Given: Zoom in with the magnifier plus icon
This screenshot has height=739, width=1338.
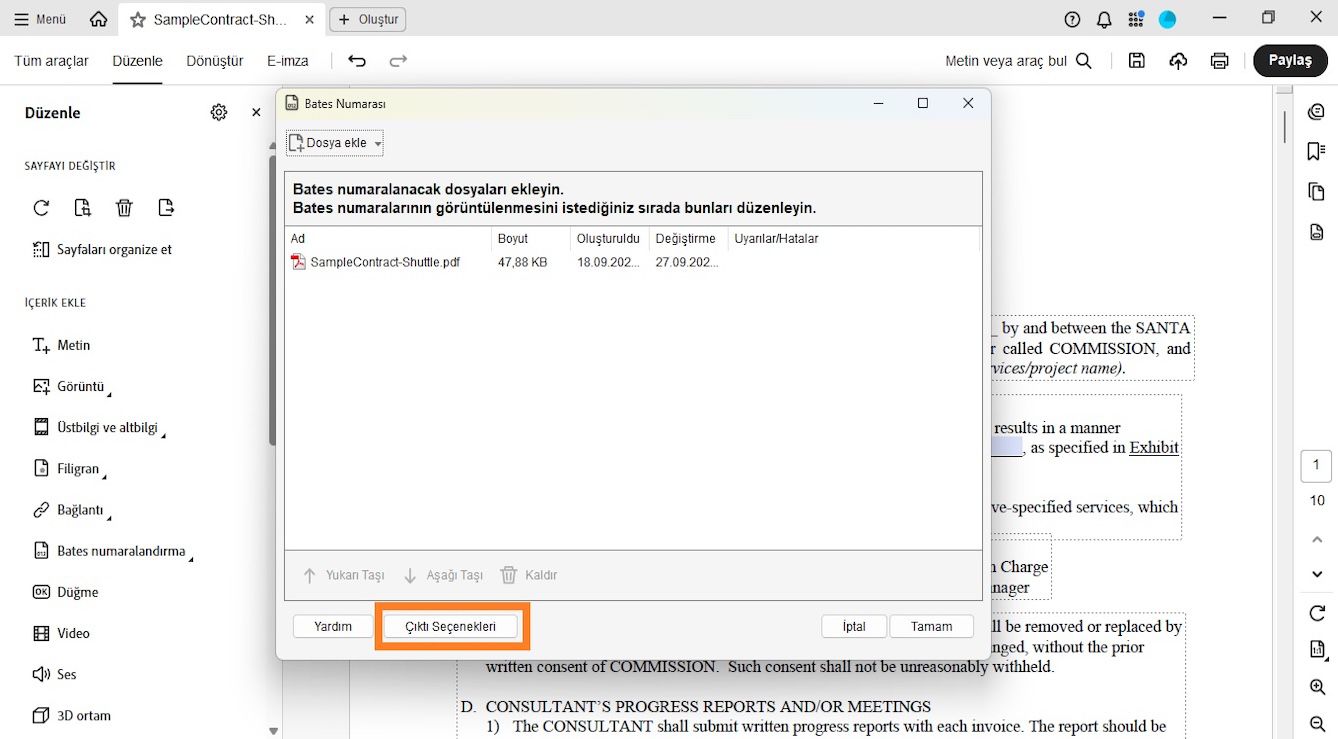Looking at the screenshot, I should pyautogui.click(x=1317, y=687).
